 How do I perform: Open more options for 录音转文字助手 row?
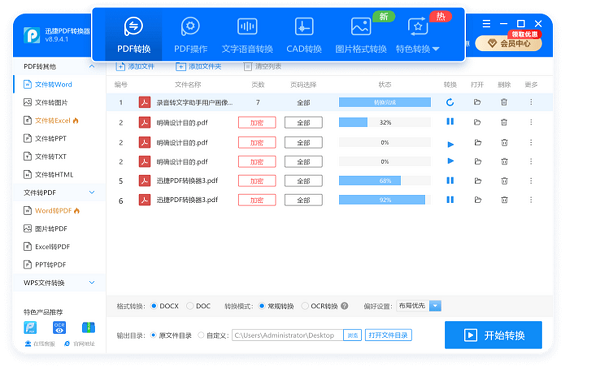point(531,102)
